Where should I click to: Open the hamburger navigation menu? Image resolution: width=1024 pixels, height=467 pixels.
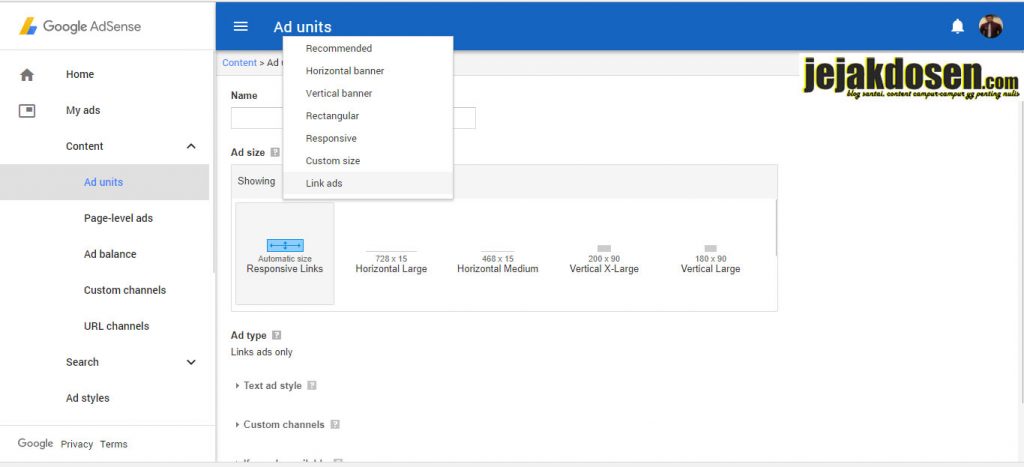tap(240, 26)
